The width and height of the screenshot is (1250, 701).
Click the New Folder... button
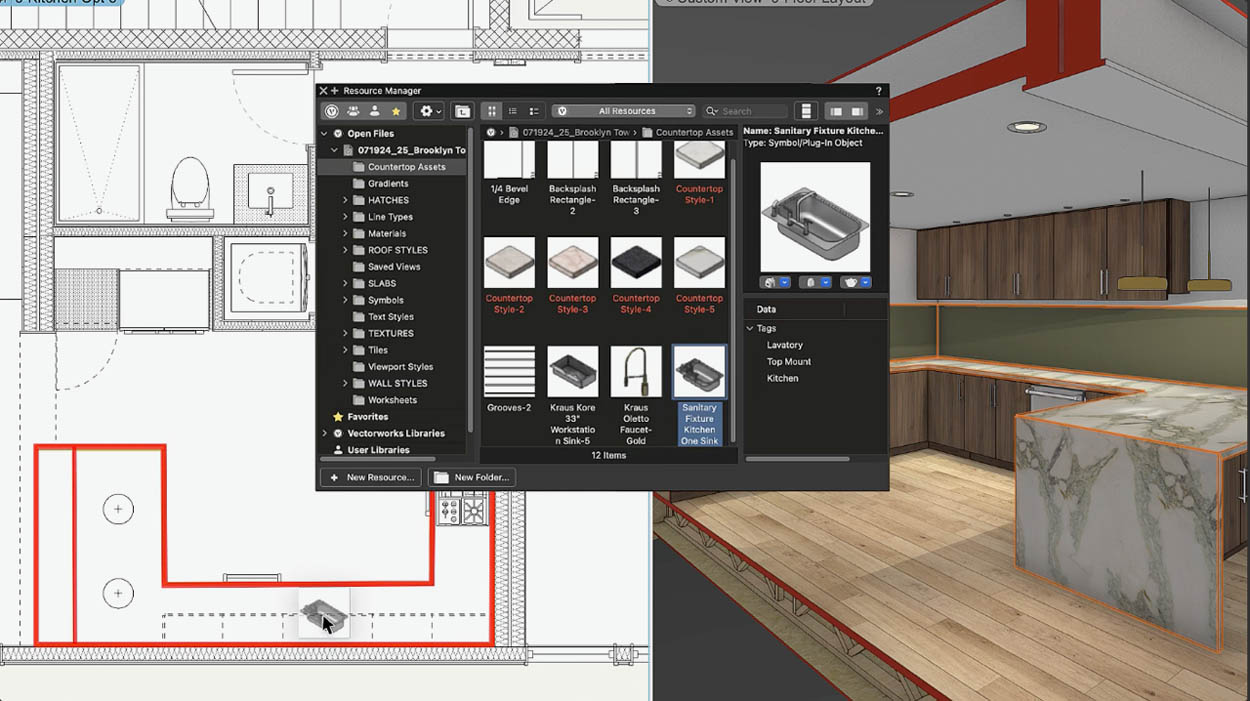click(x=471, y=477)
